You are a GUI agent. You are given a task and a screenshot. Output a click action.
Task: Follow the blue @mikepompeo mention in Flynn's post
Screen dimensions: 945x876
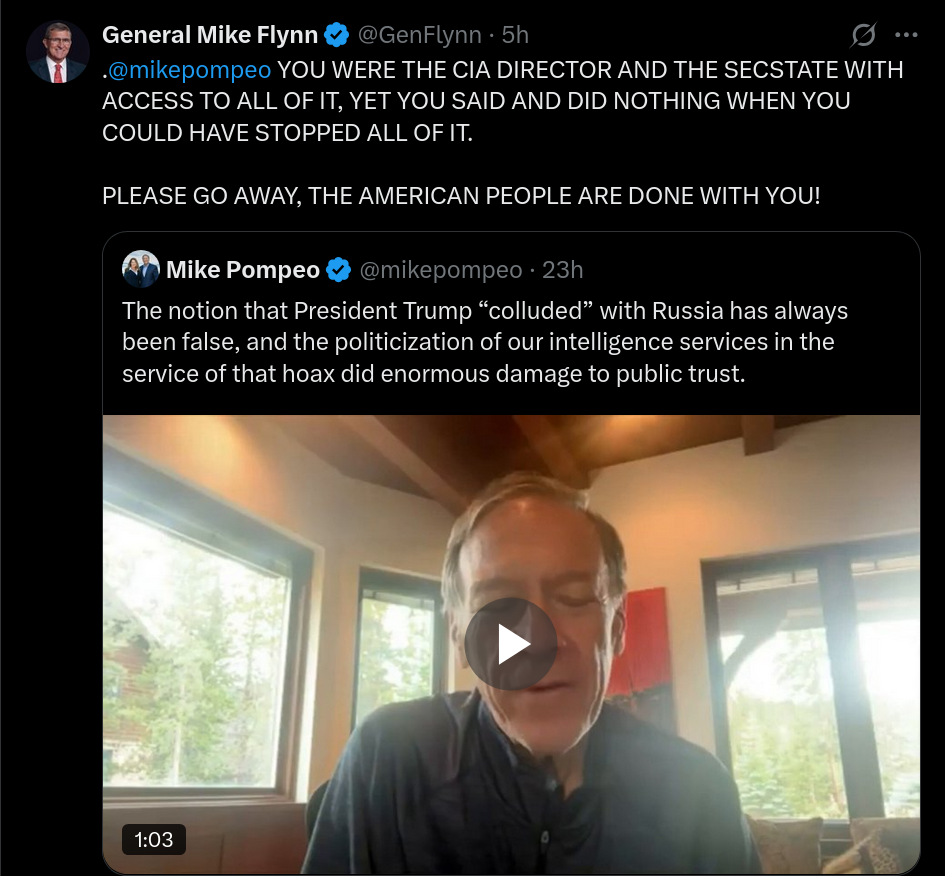[x=189, y=70]
